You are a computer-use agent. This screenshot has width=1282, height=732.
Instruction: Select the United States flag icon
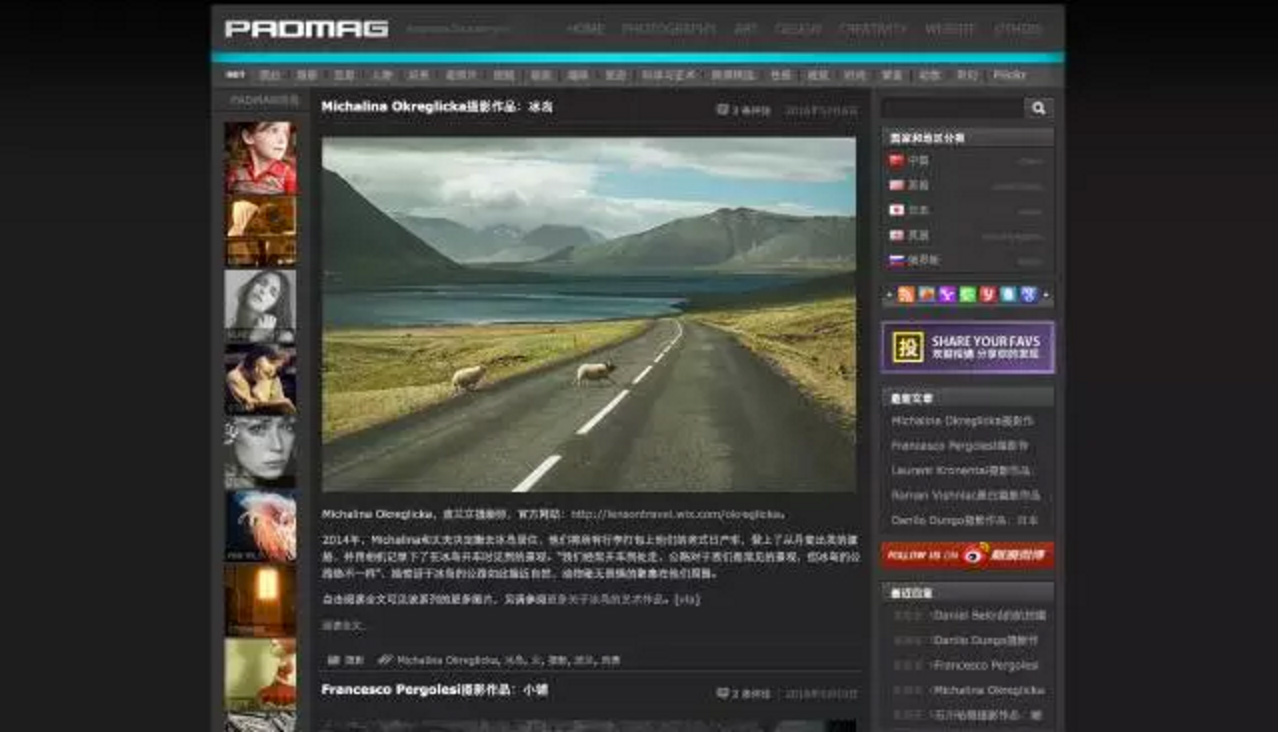point(896,185)
